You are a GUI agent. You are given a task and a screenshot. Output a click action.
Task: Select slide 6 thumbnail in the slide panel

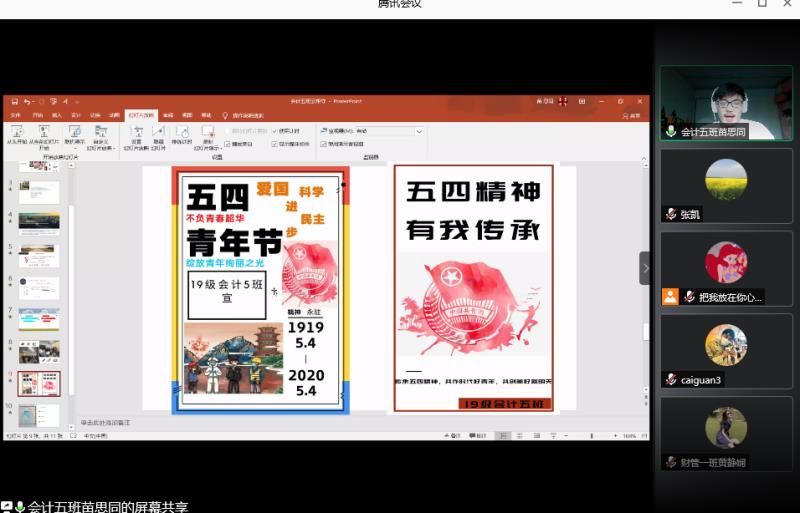(39, 288)
